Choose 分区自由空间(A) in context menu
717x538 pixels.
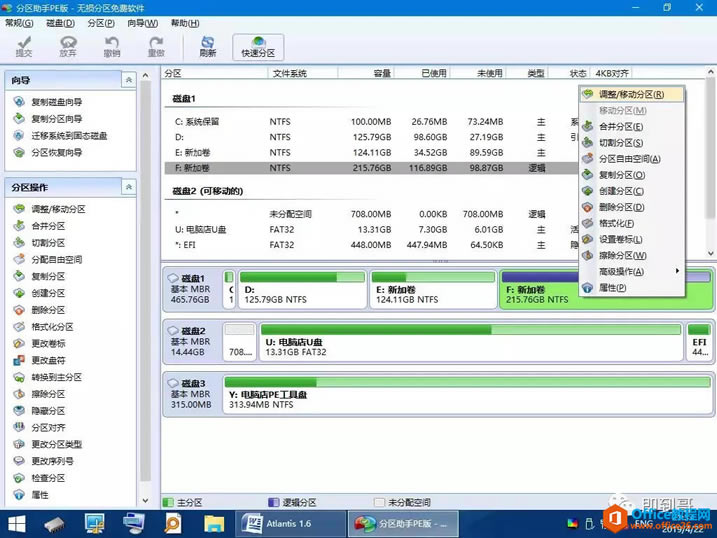click(632, 159)
